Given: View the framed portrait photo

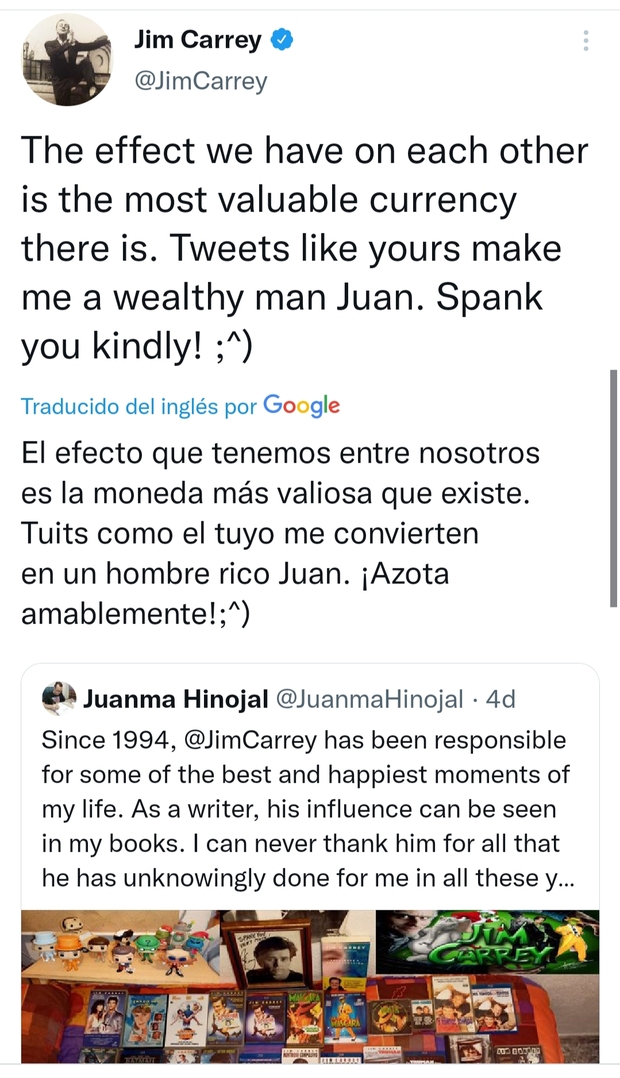Looking at the screenshot, I should 267,950.
